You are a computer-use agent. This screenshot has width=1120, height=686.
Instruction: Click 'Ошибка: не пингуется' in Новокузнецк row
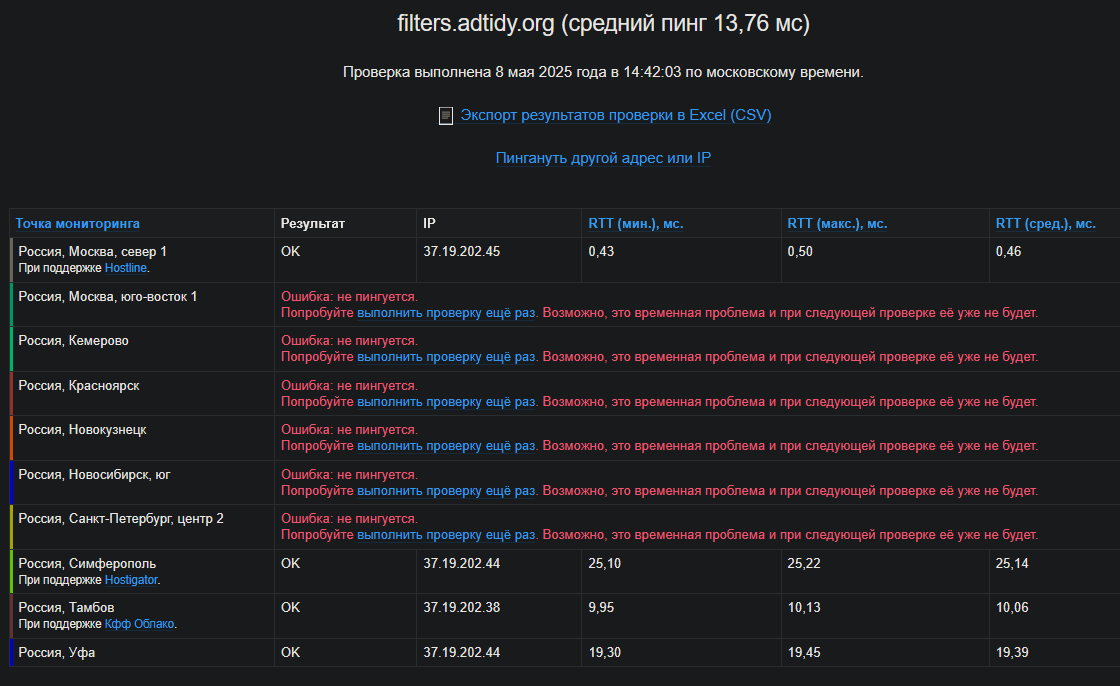[349, 429]
